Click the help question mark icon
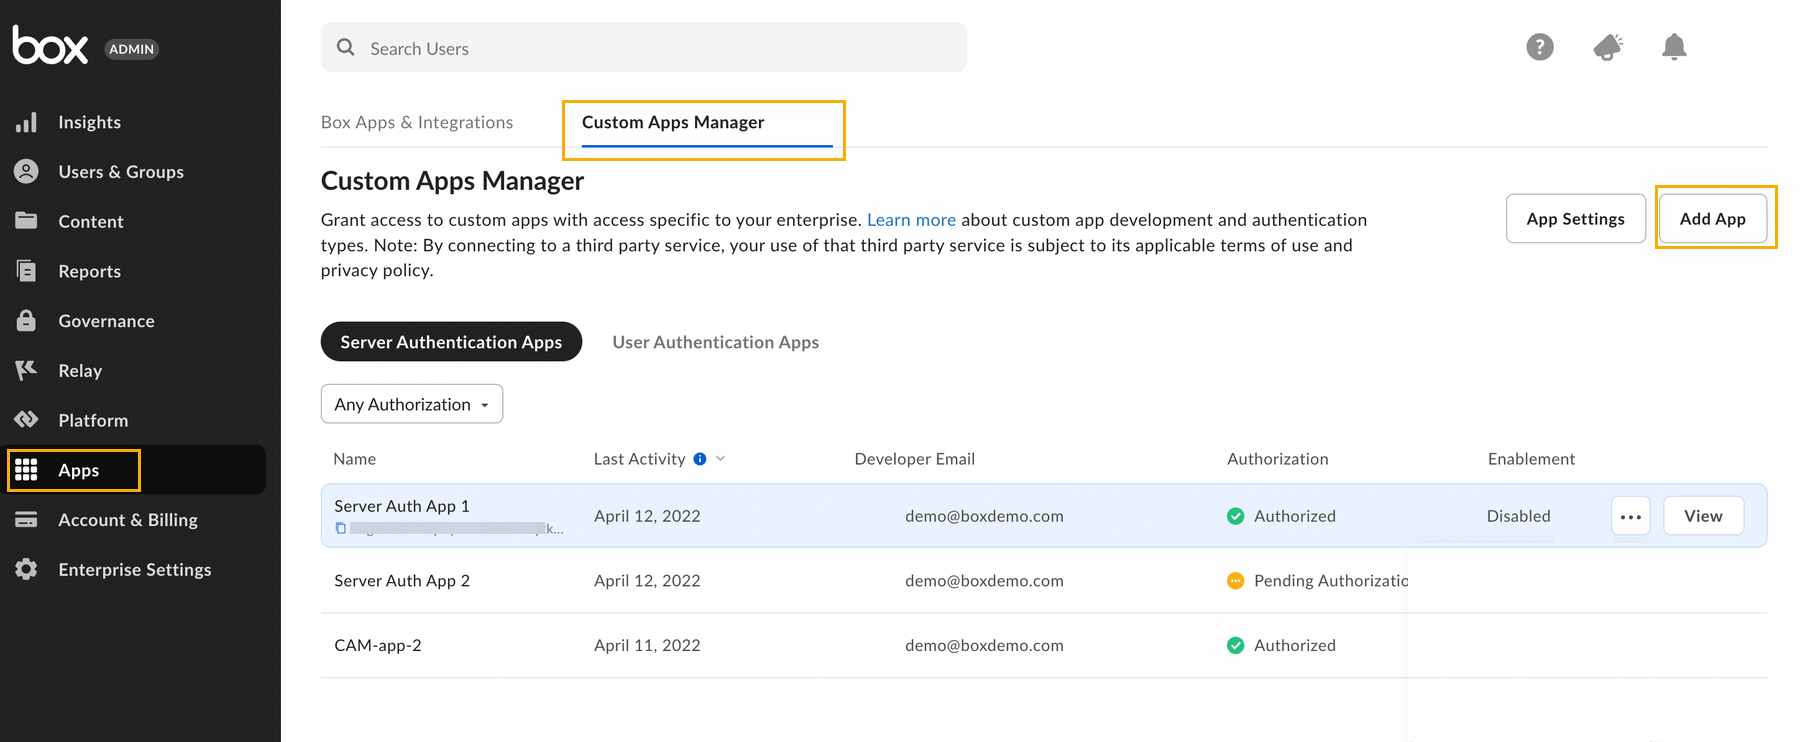This screenshot has width=1800, height=742. pos(1539,47)
